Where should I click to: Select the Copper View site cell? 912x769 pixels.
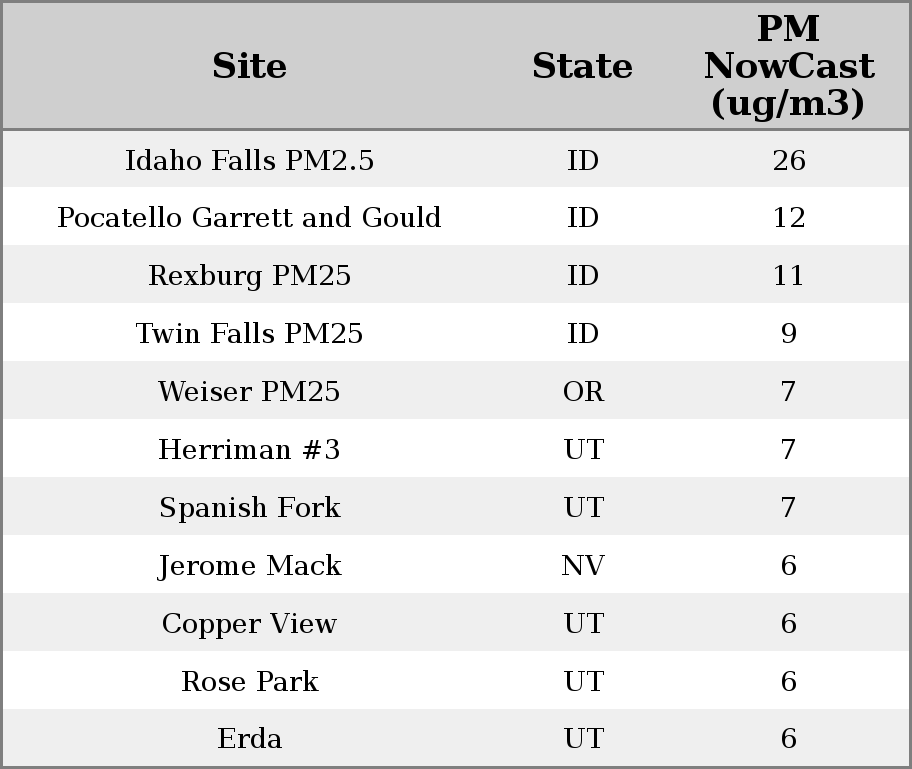(x=249, y=624)
